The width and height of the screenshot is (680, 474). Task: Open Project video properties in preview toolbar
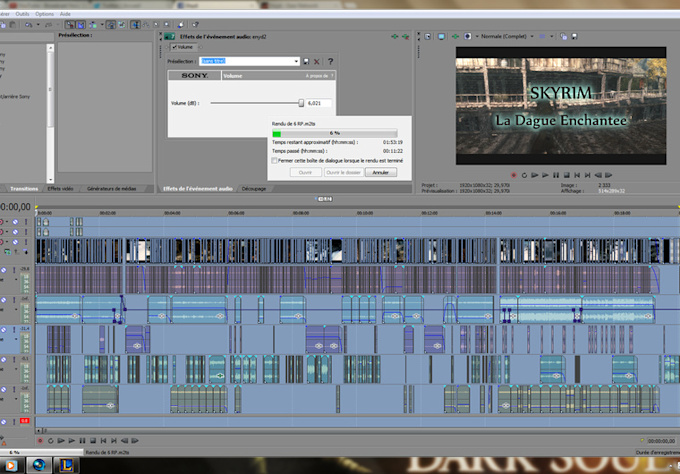point(427,36)
